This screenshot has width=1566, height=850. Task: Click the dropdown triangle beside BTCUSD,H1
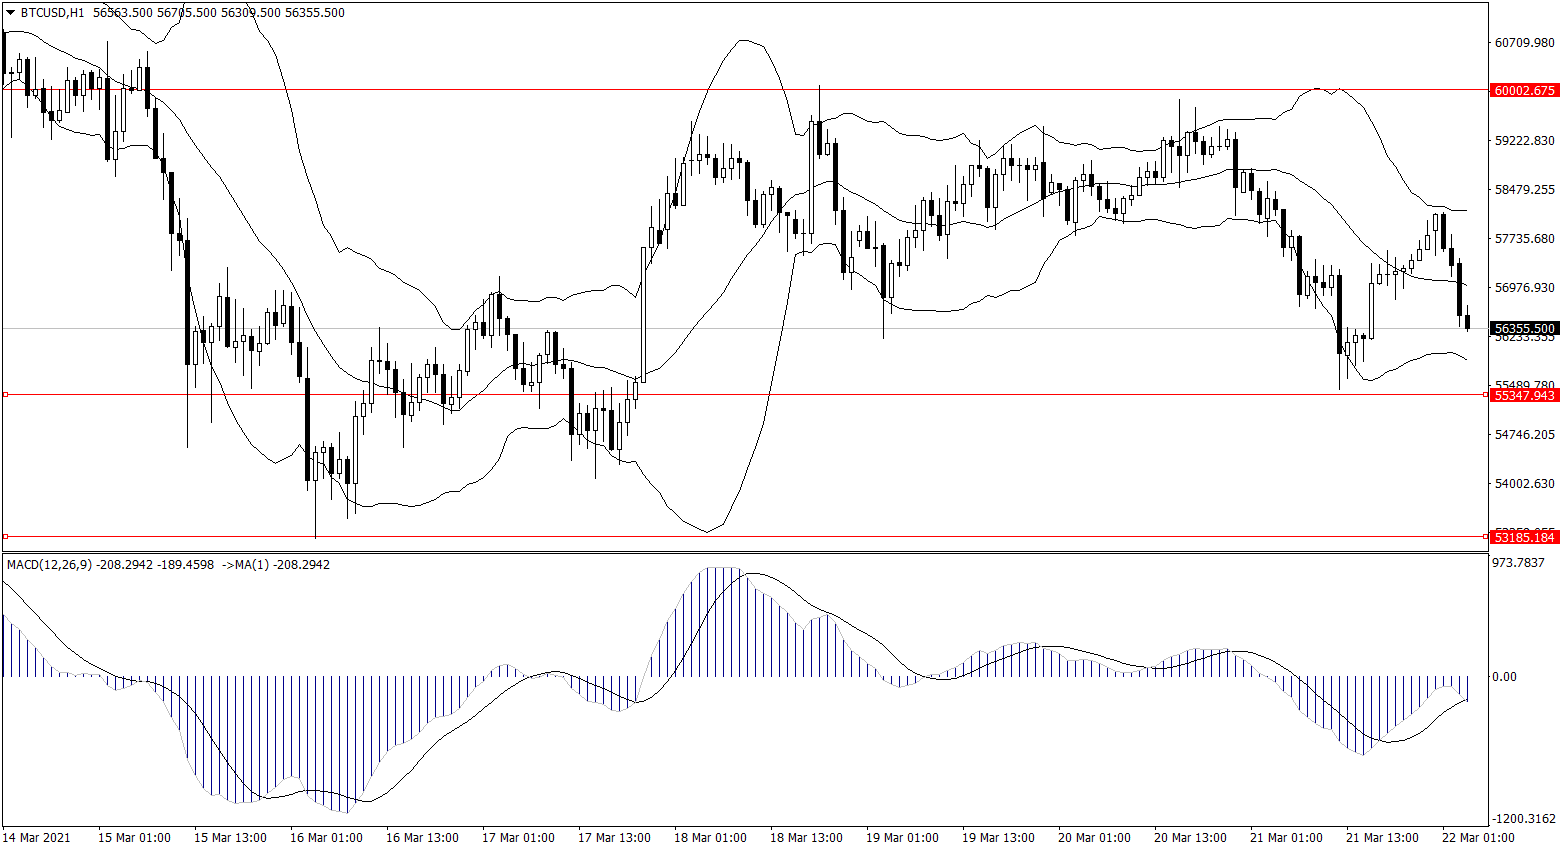(10, 13)
